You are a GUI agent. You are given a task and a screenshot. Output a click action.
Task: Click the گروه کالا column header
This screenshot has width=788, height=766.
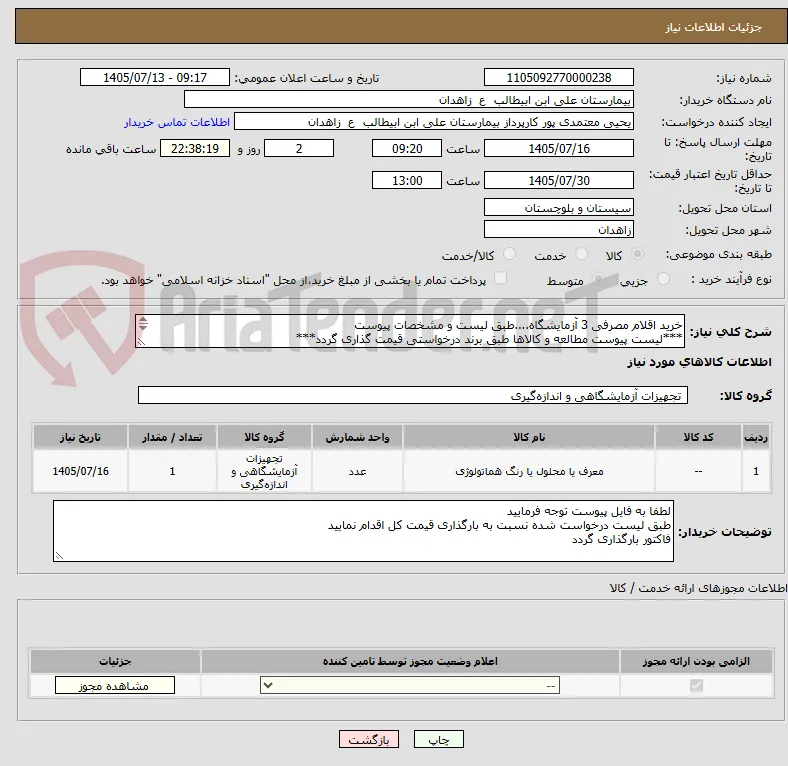point(264,437)
